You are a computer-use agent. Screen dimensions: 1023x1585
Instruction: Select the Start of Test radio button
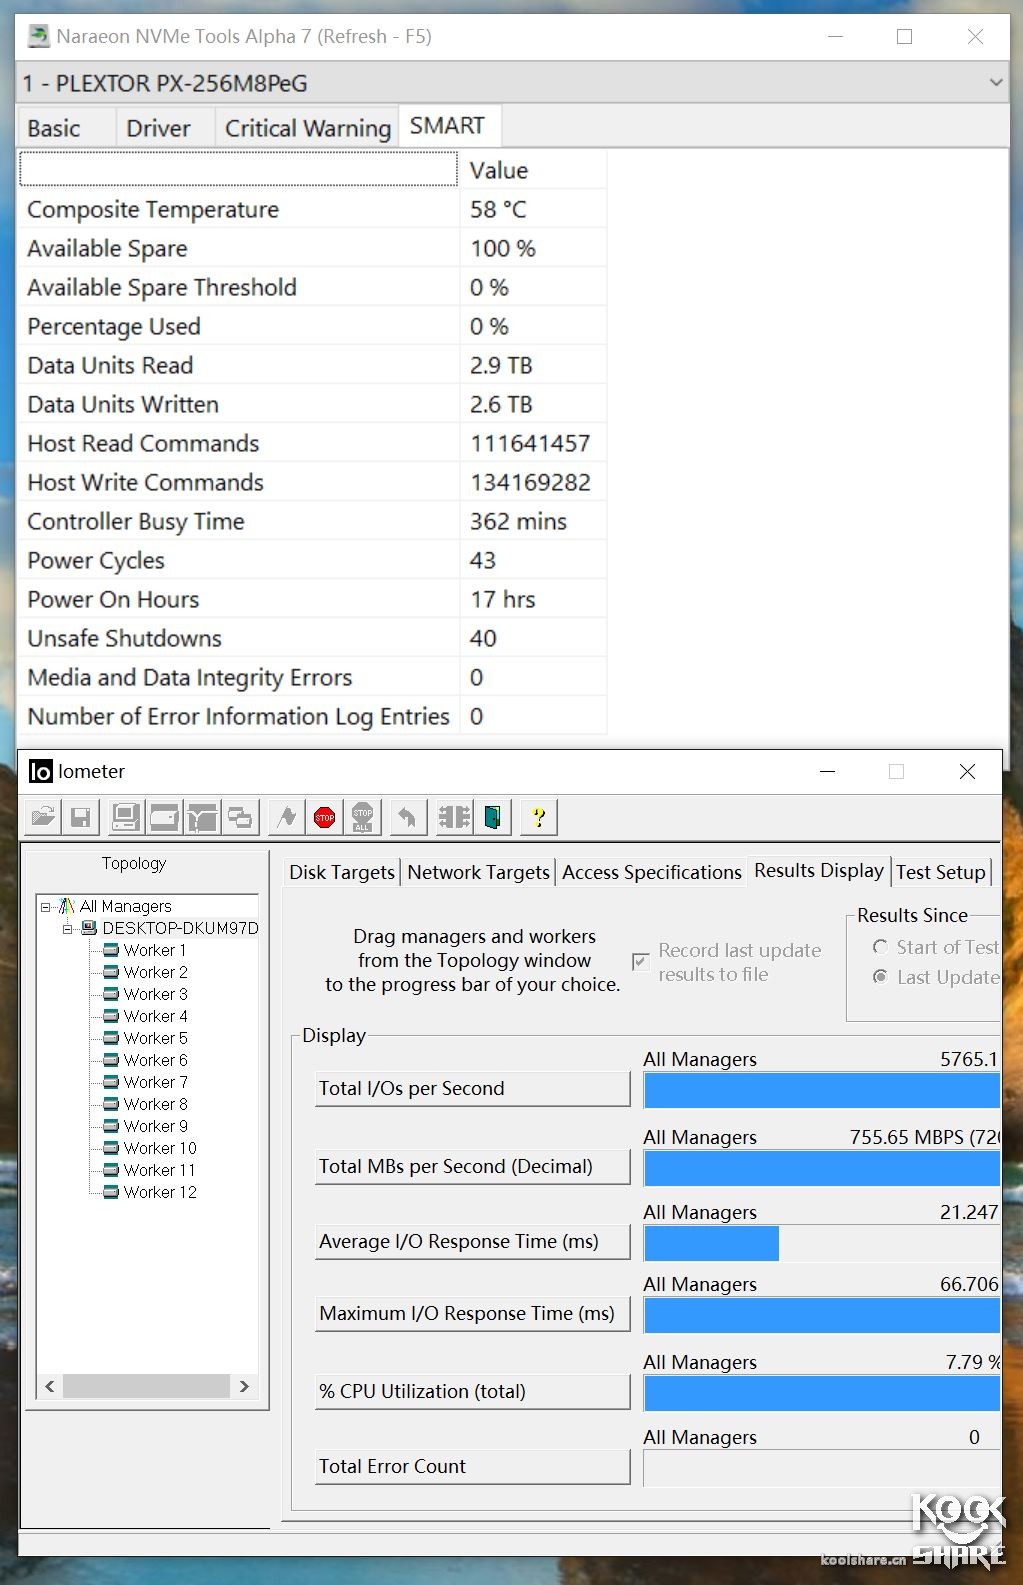tap(880, 947)
